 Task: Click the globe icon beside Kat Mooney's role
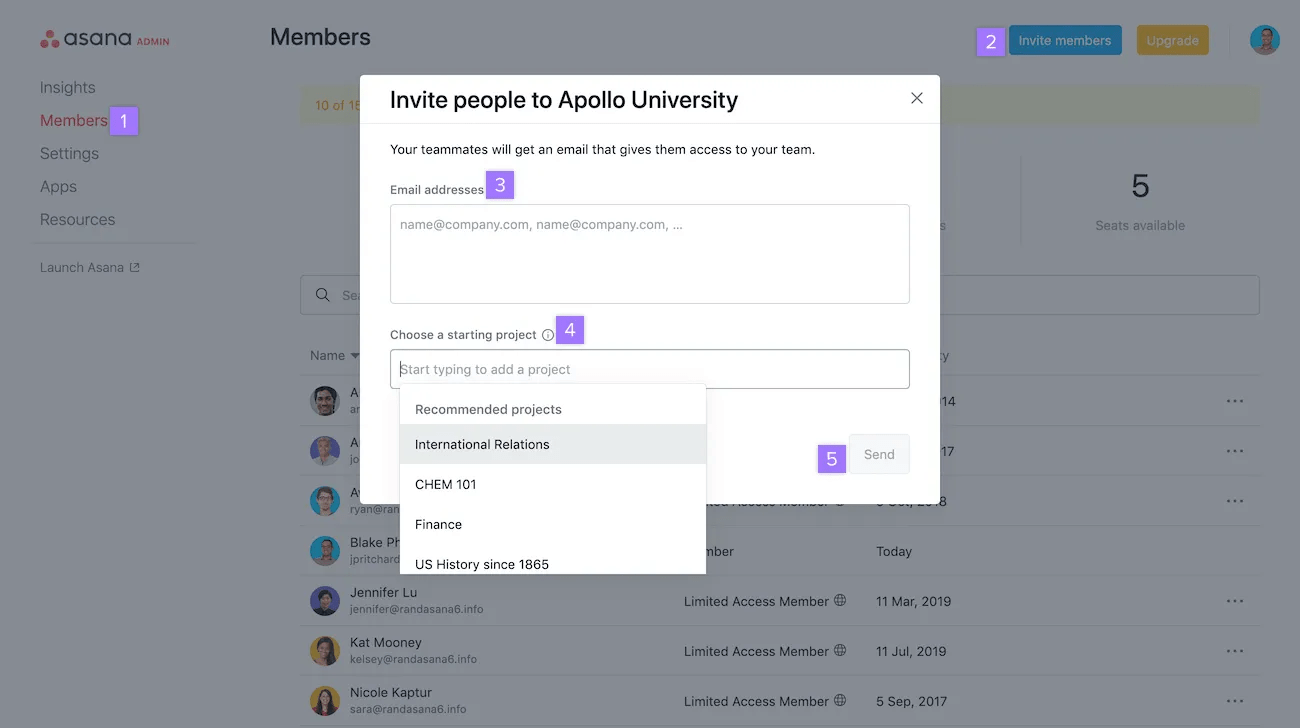click(838, 651)
